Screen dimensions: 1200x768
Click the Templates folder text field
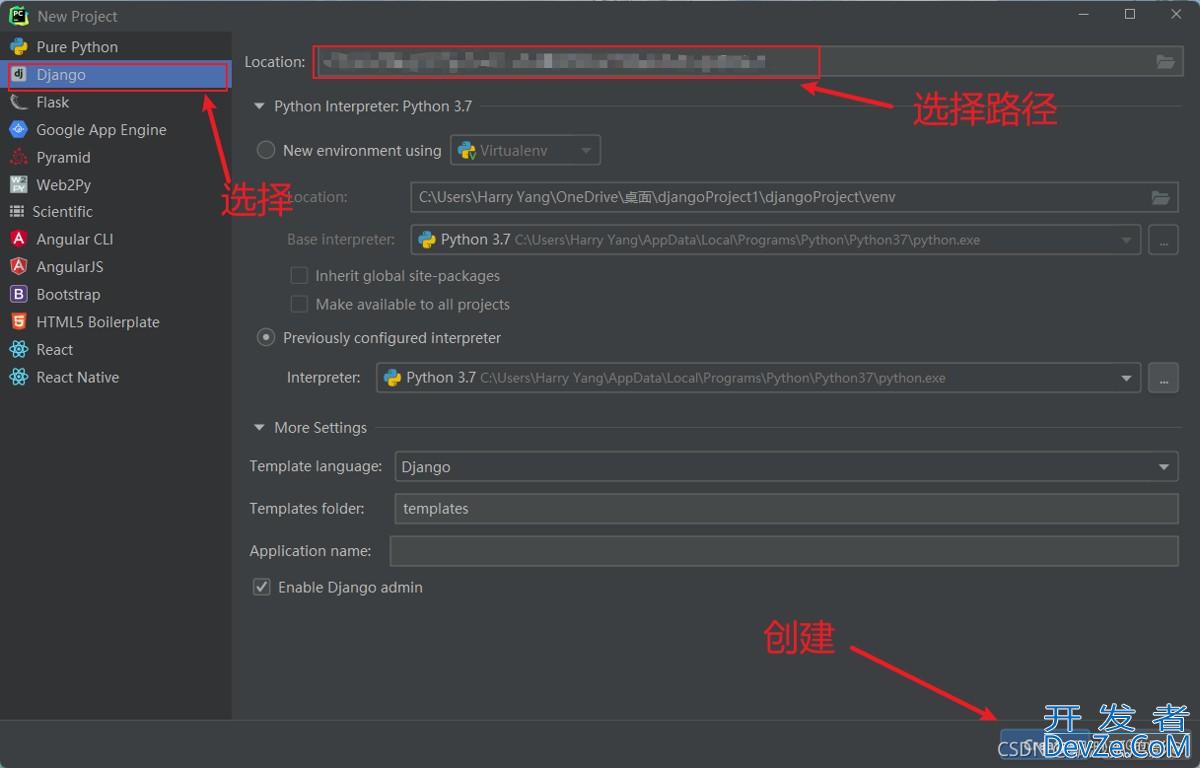click(x=786, y=509)
